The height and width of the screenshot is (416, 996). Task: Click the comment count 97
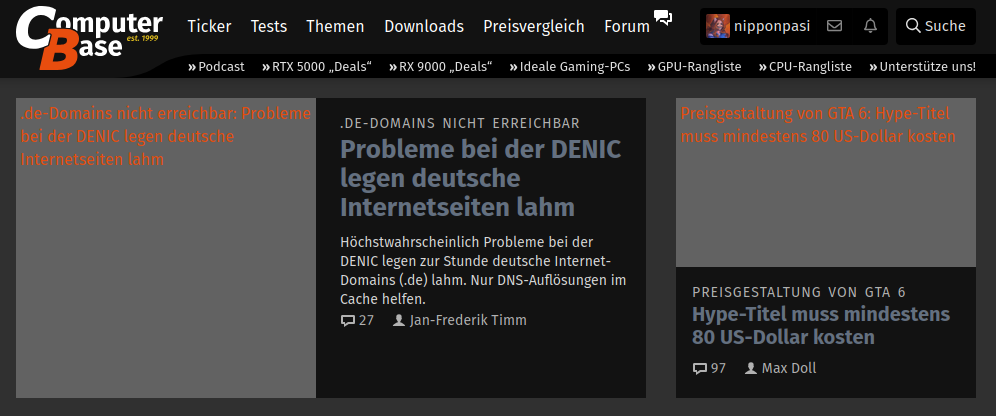click(x=718, y=368)
